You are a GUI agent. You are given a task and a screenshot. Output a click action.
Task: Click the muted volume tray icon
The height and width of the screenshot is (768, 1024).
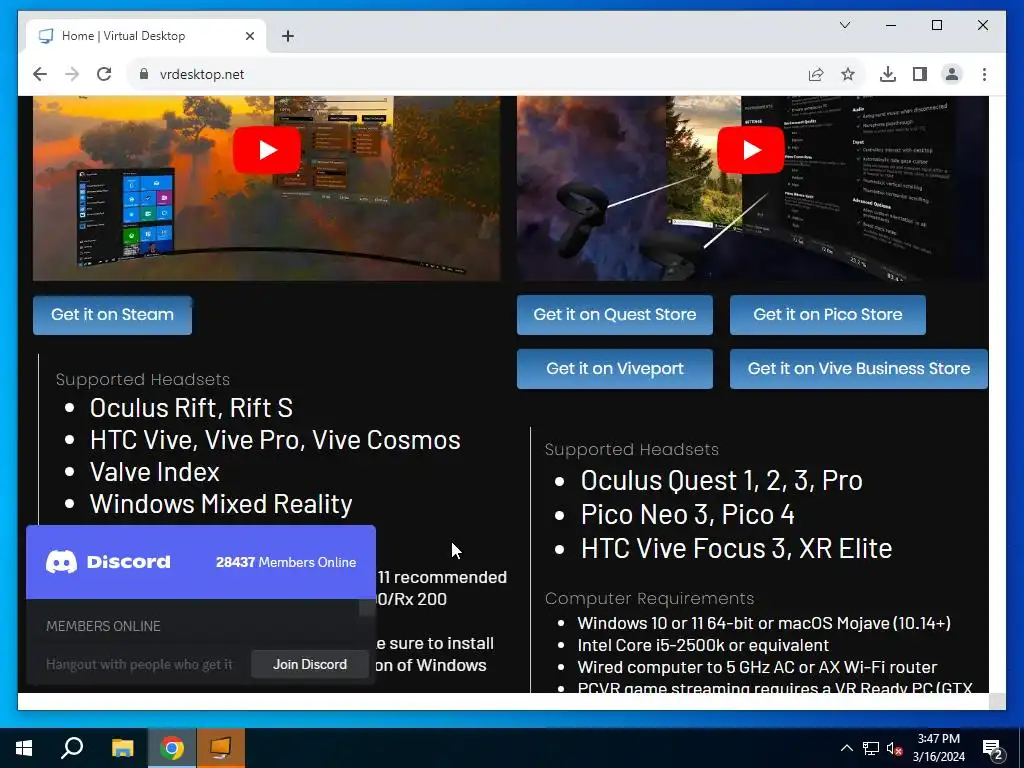pyautogui.click(x=894, y=748)
